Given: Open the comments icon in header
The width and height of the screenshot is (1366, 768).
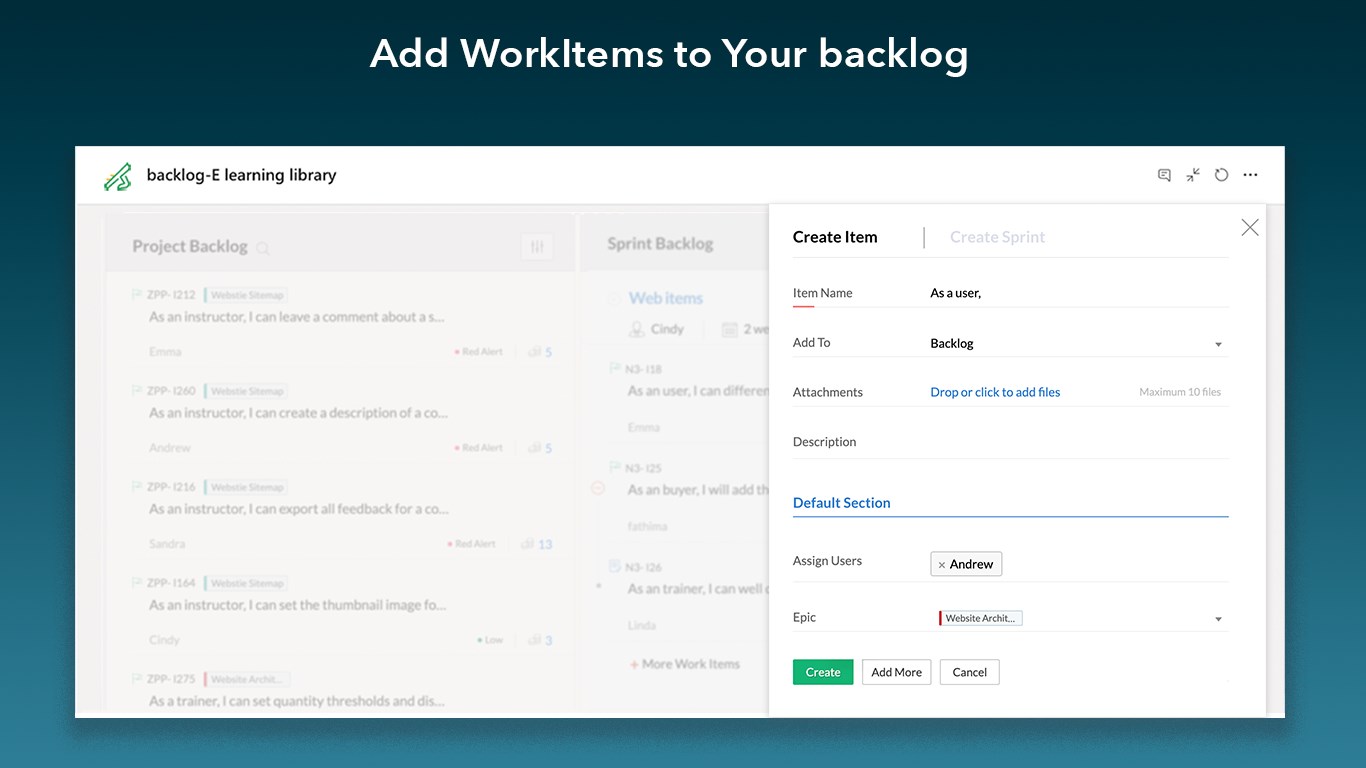Looking at the screenshot, I should [1164, 175].
